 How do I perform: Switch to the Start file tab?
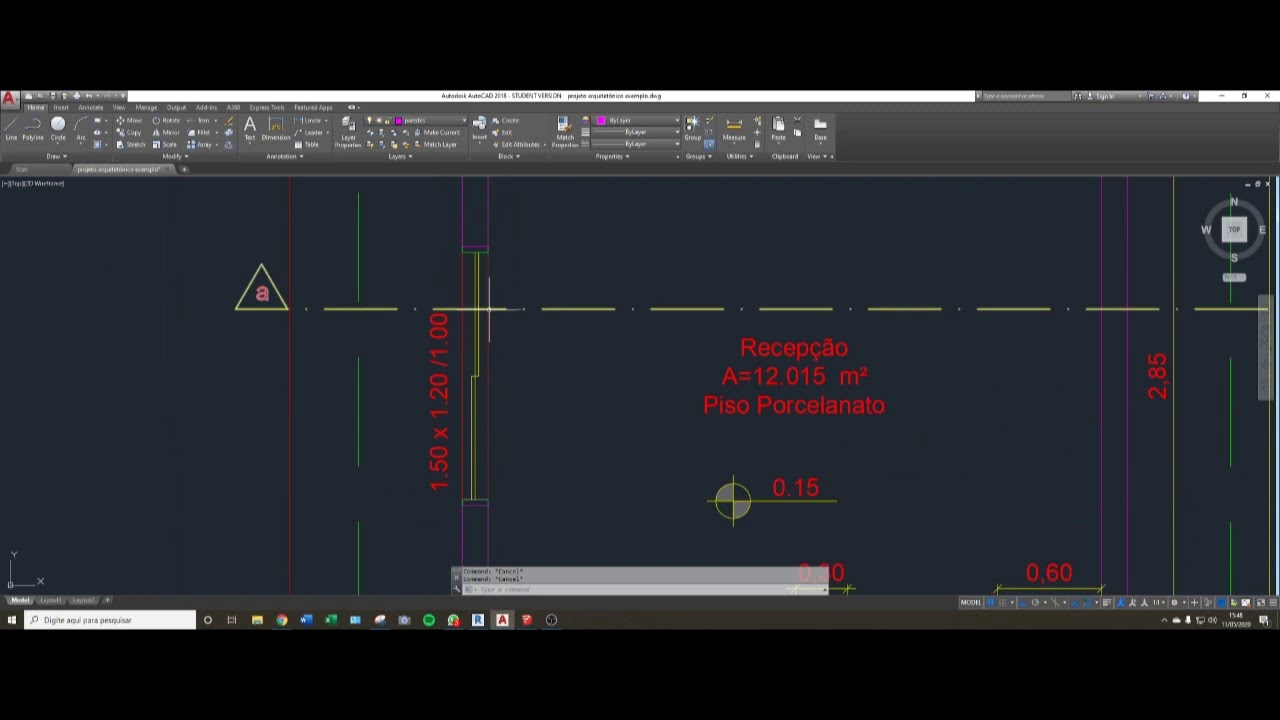[x=21, y=169]
